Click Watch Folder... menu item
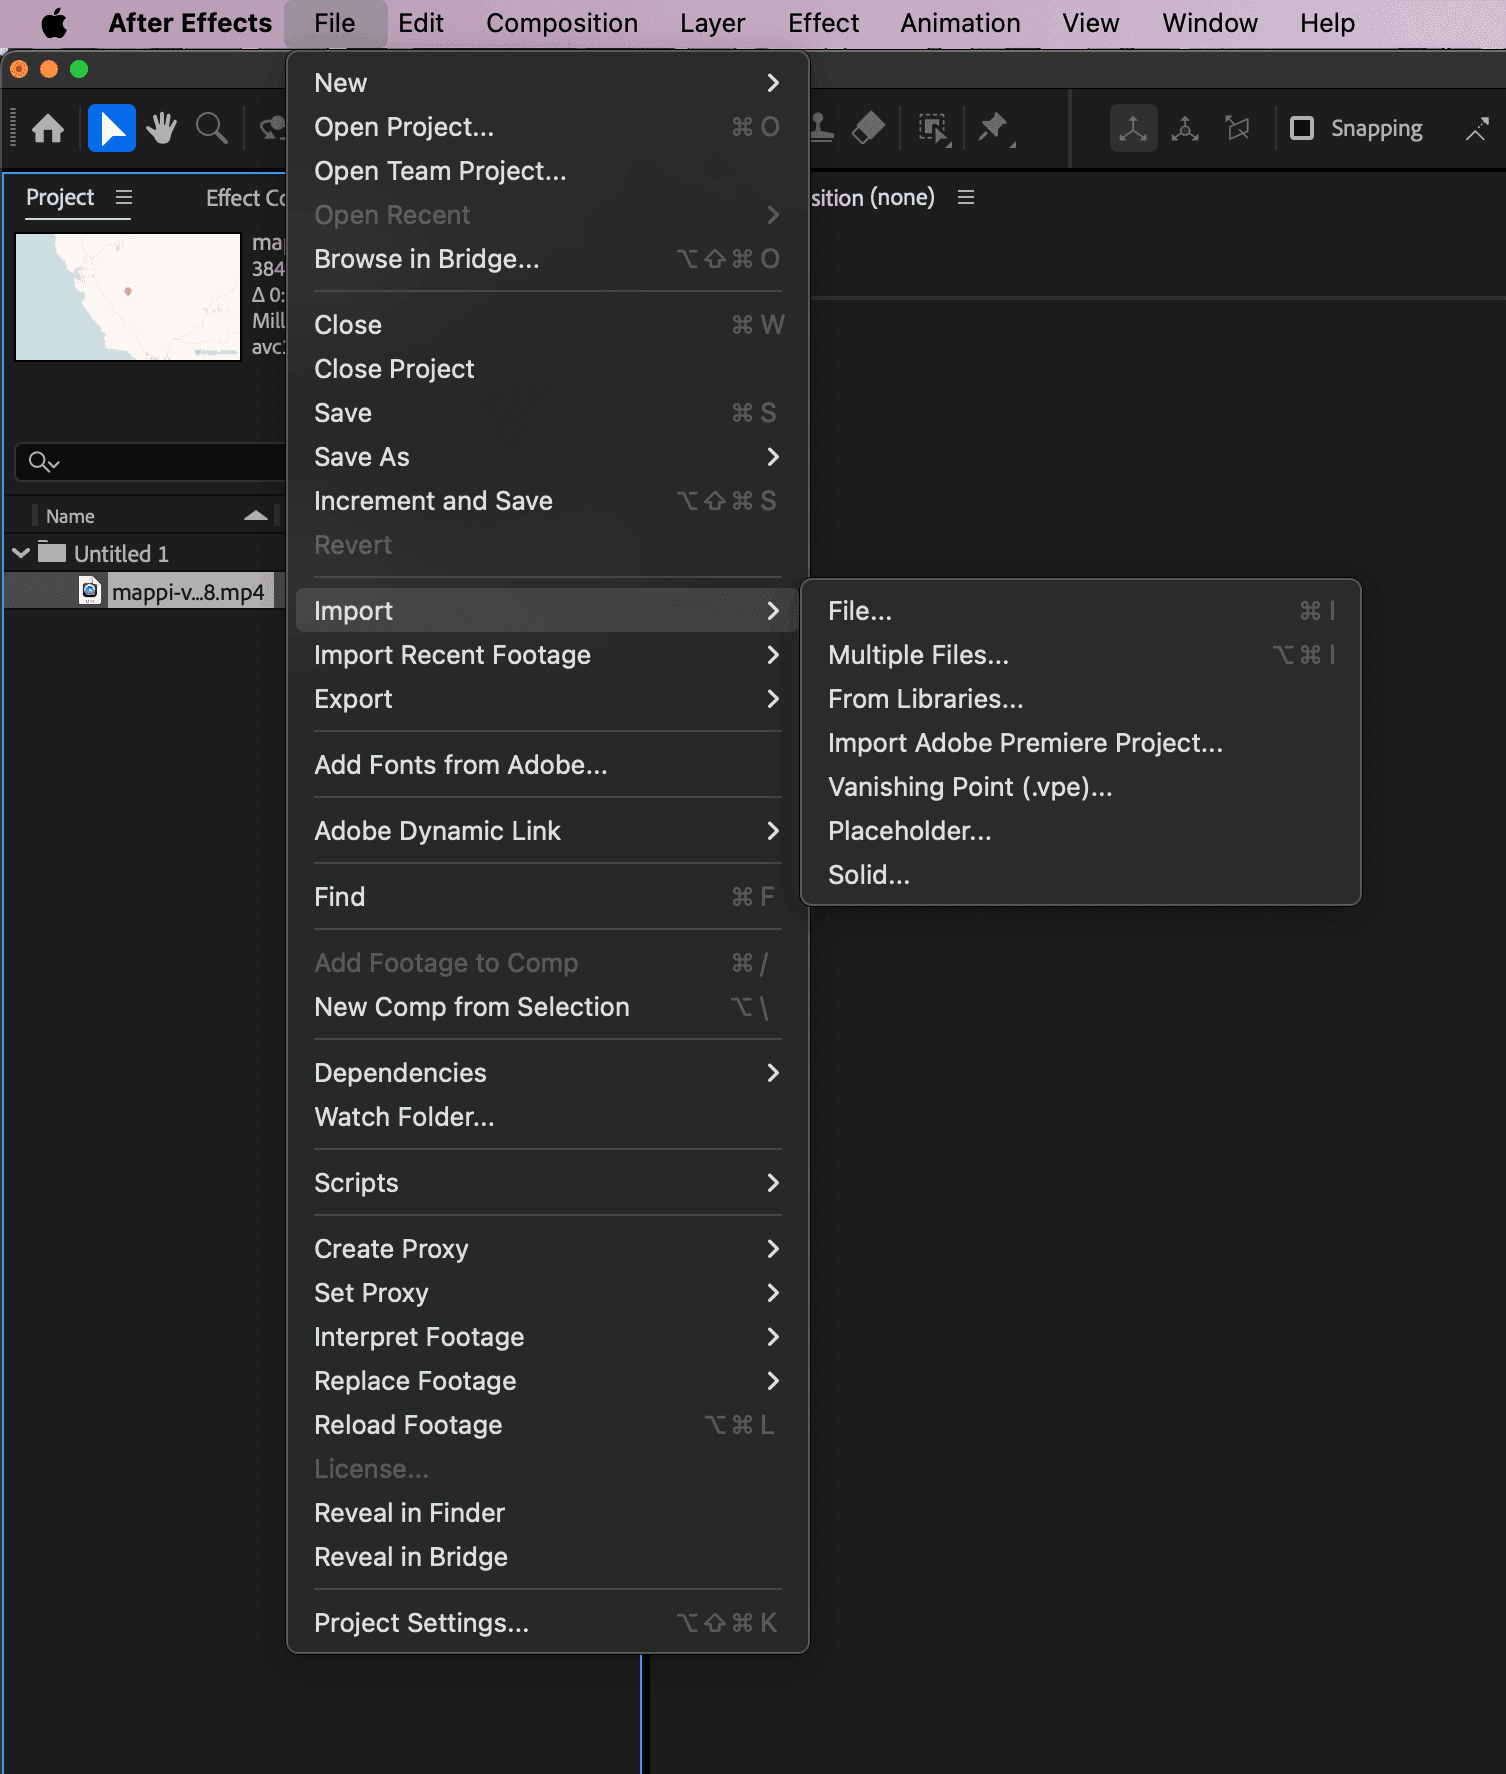1506x1774 pixels. (x=547, y=1117)
